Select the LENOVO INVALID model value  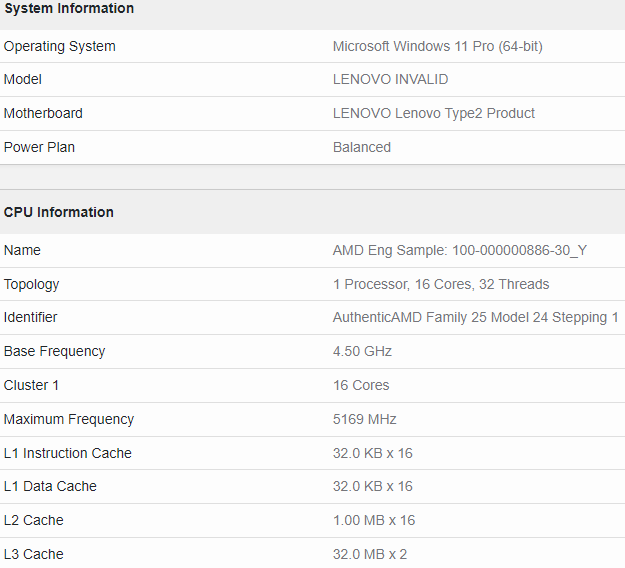(390, 79)
